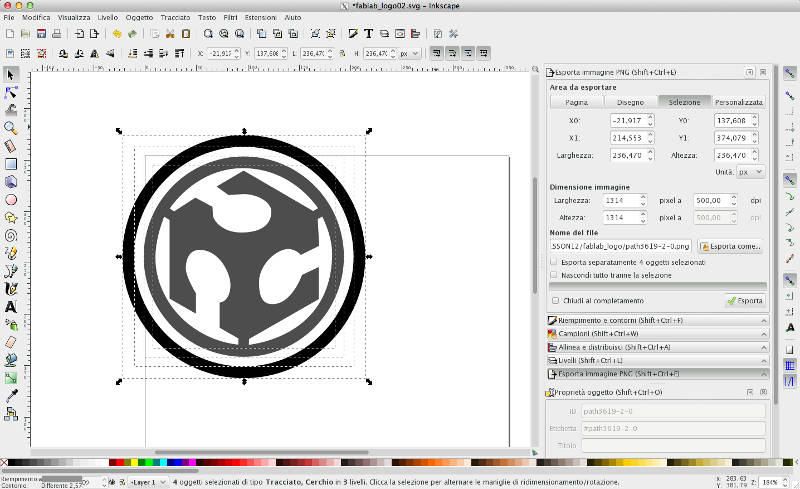This screenshot has width=800, height=489.
Task: Collapse the Esporta immagine PNG panel row
Action: pos(657,374)
